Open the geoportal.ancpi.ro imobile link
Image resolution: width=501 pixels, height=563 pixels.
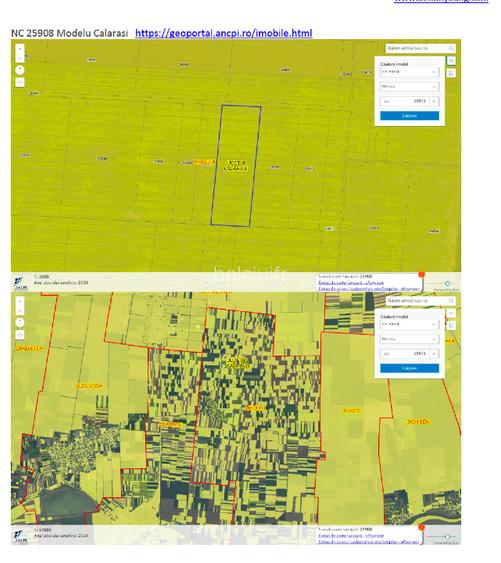[223, 33]
